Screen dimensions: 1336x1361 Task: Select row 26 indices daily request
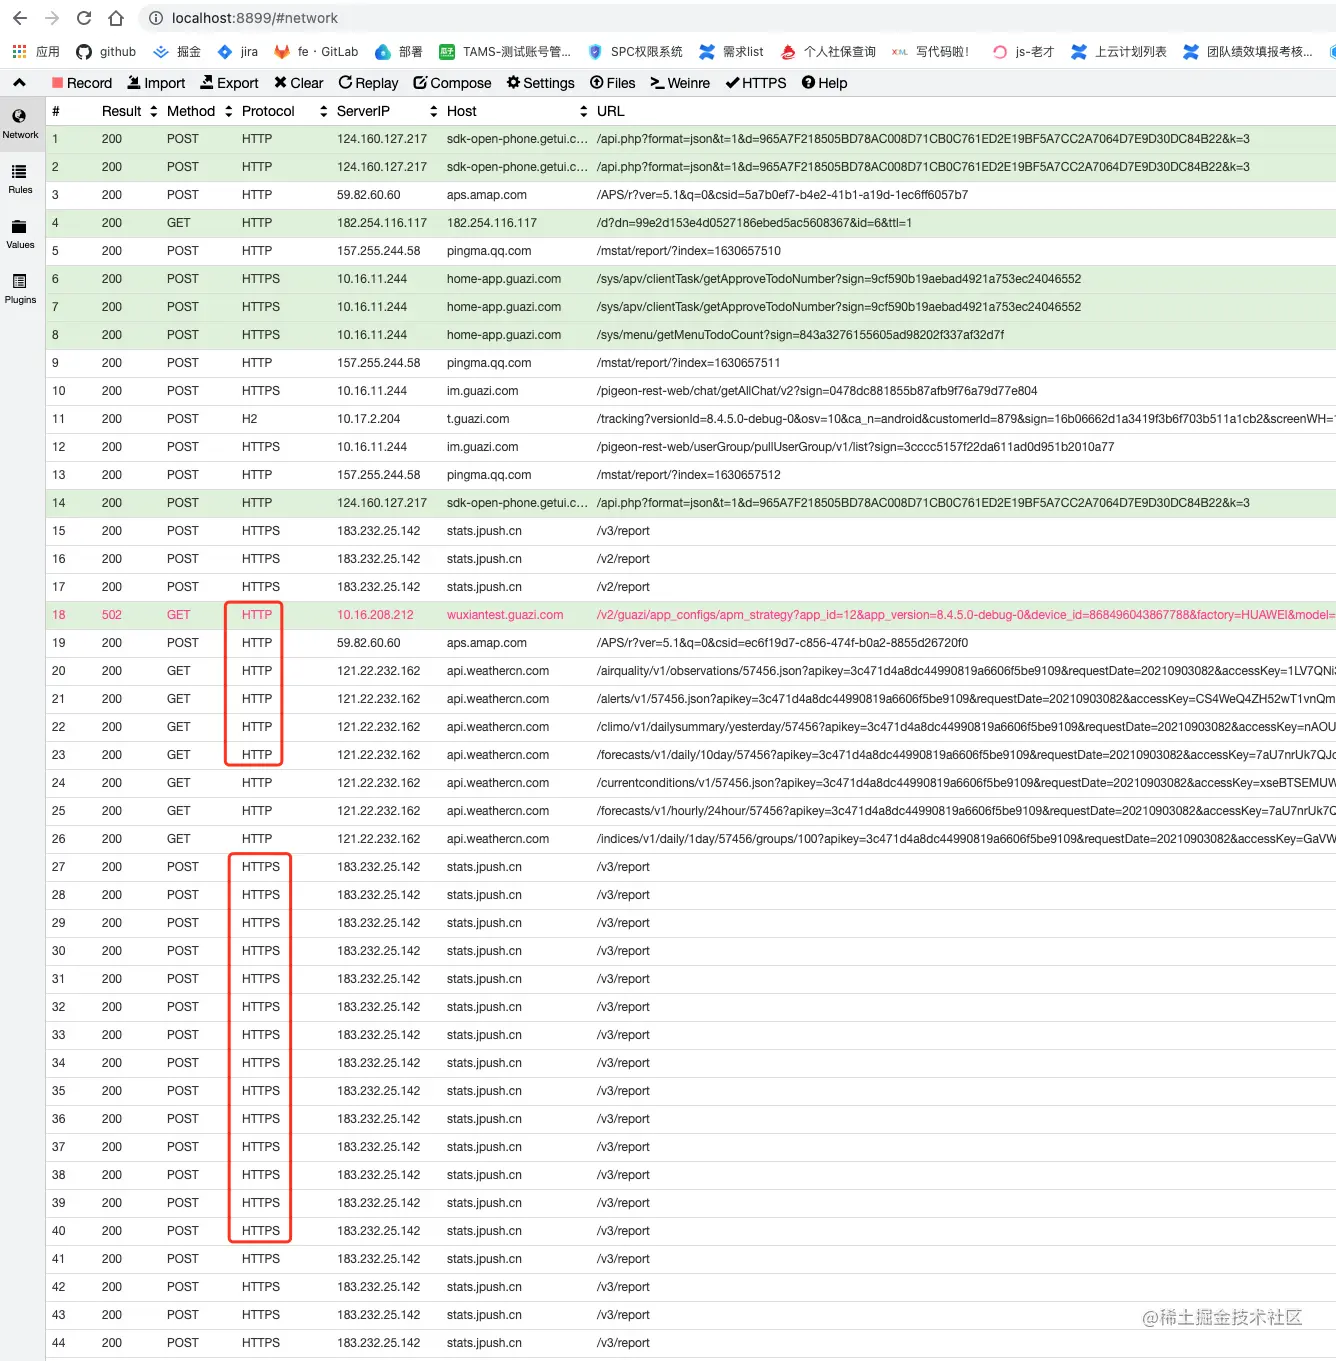[690, 839]
